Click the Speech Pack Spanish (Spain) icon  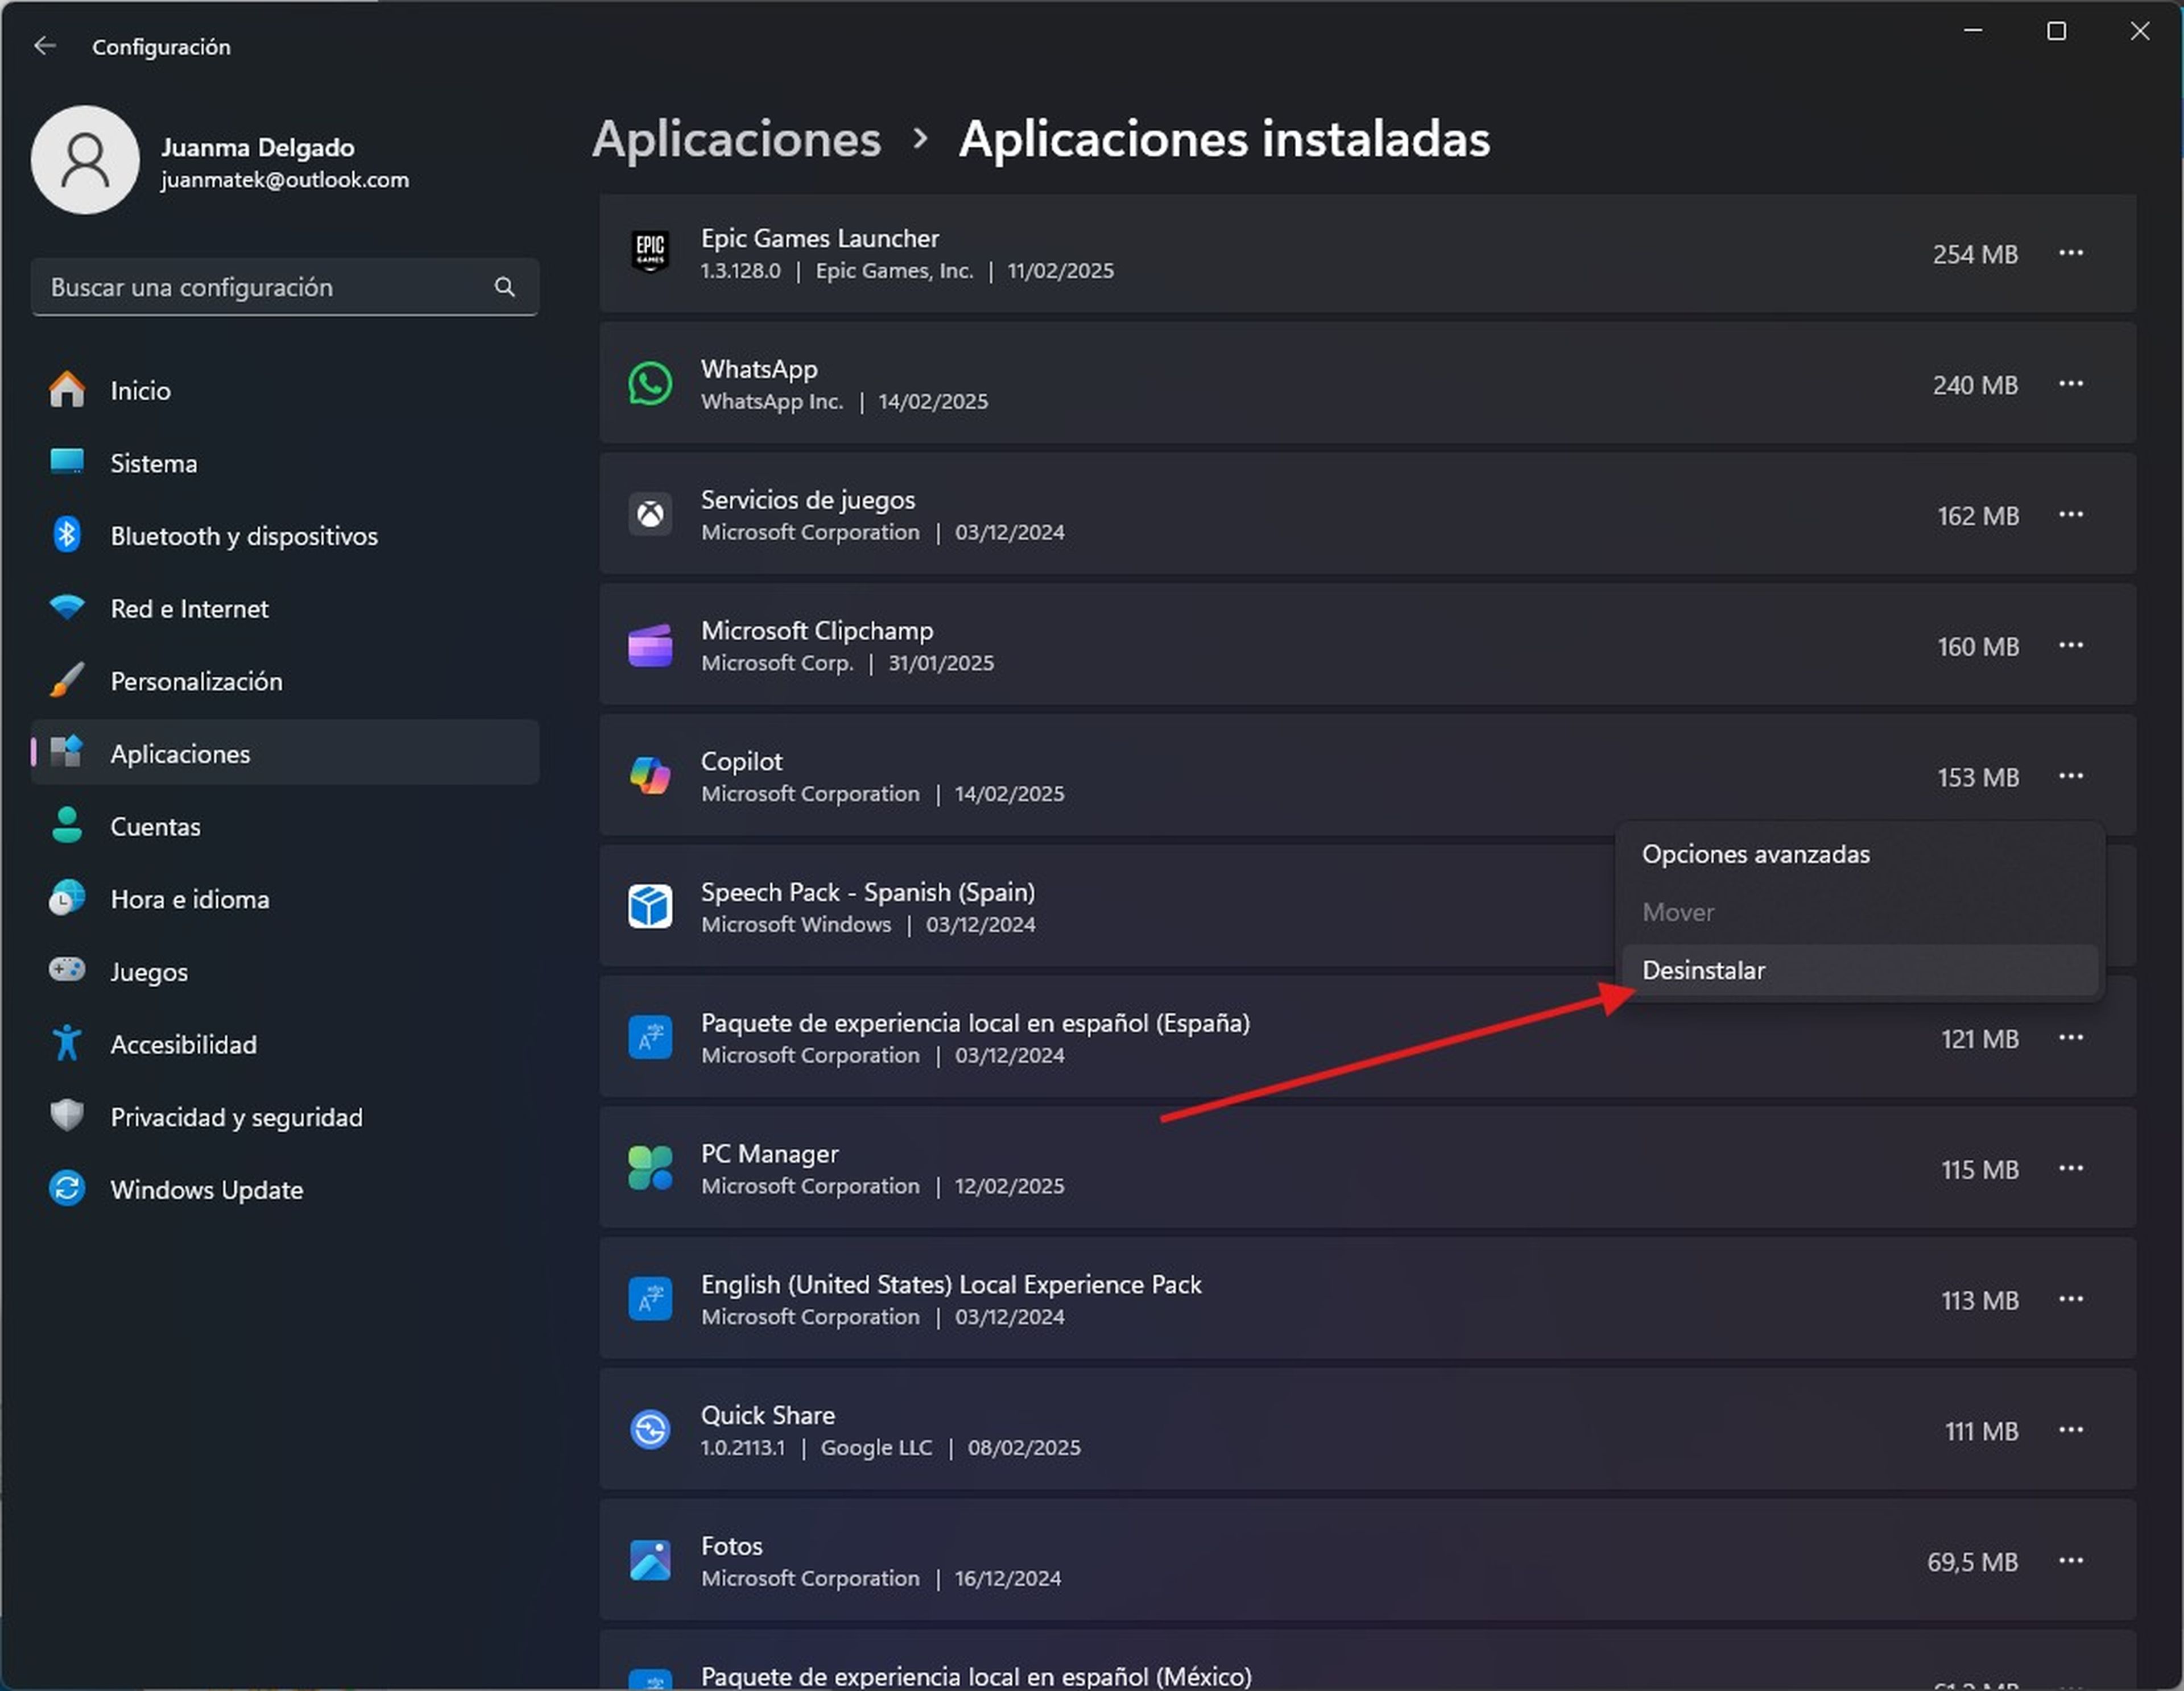pyautogui.click(x=650, y=907)
